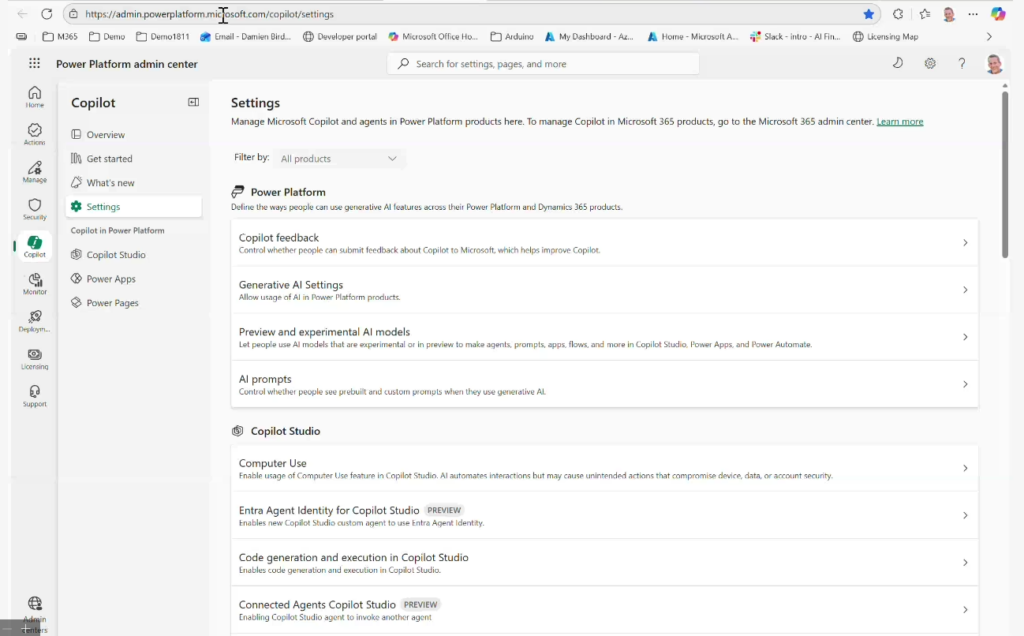Refresh the browser page
Screen dimensions: 1024x636
[46, 14]
